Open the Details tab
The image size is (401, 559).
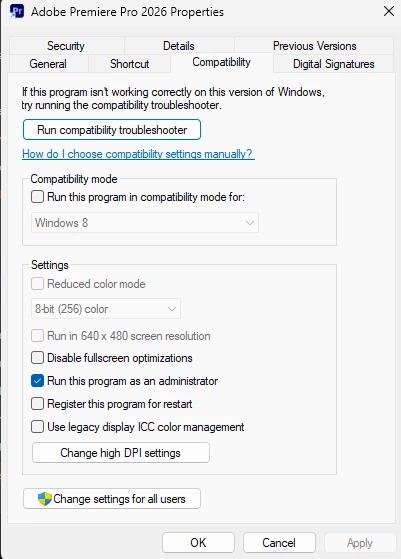coord(179,46)
